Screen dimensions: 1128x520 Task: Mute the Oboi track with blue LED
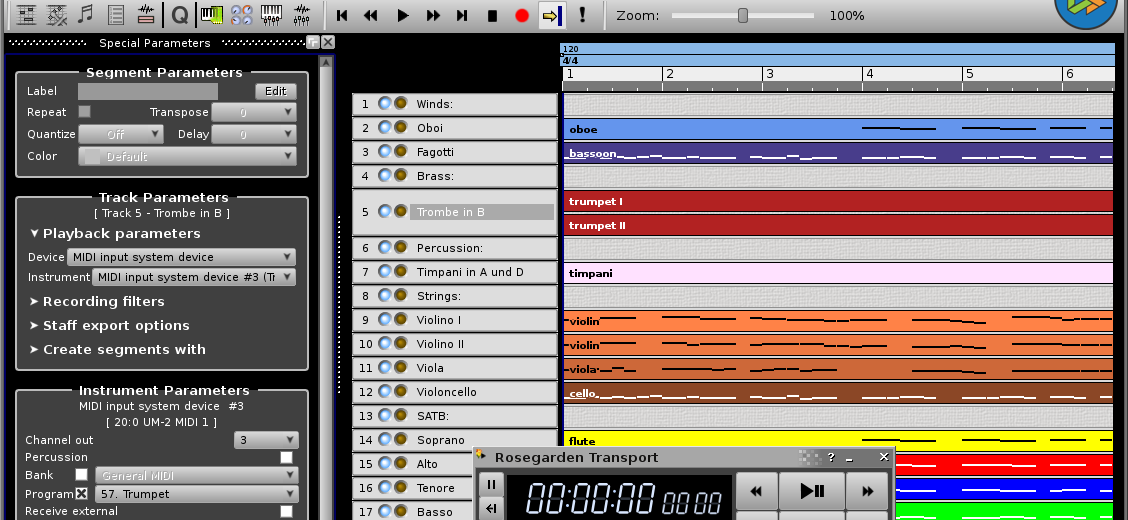pyautogui.click(x=385, y=128)
